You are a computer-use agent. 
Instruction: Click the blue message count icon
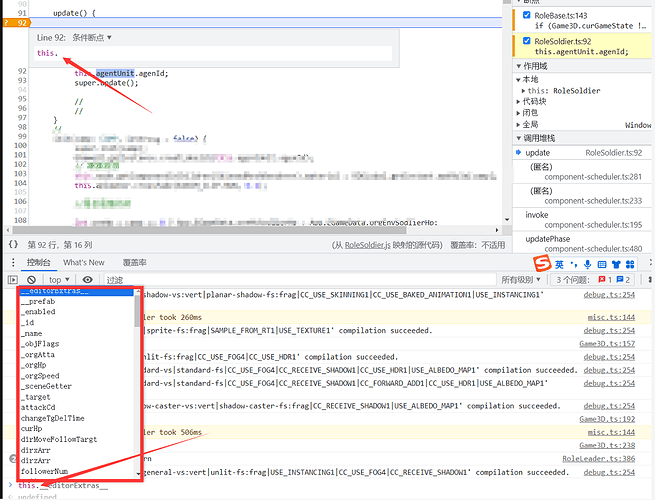point(620,279)
